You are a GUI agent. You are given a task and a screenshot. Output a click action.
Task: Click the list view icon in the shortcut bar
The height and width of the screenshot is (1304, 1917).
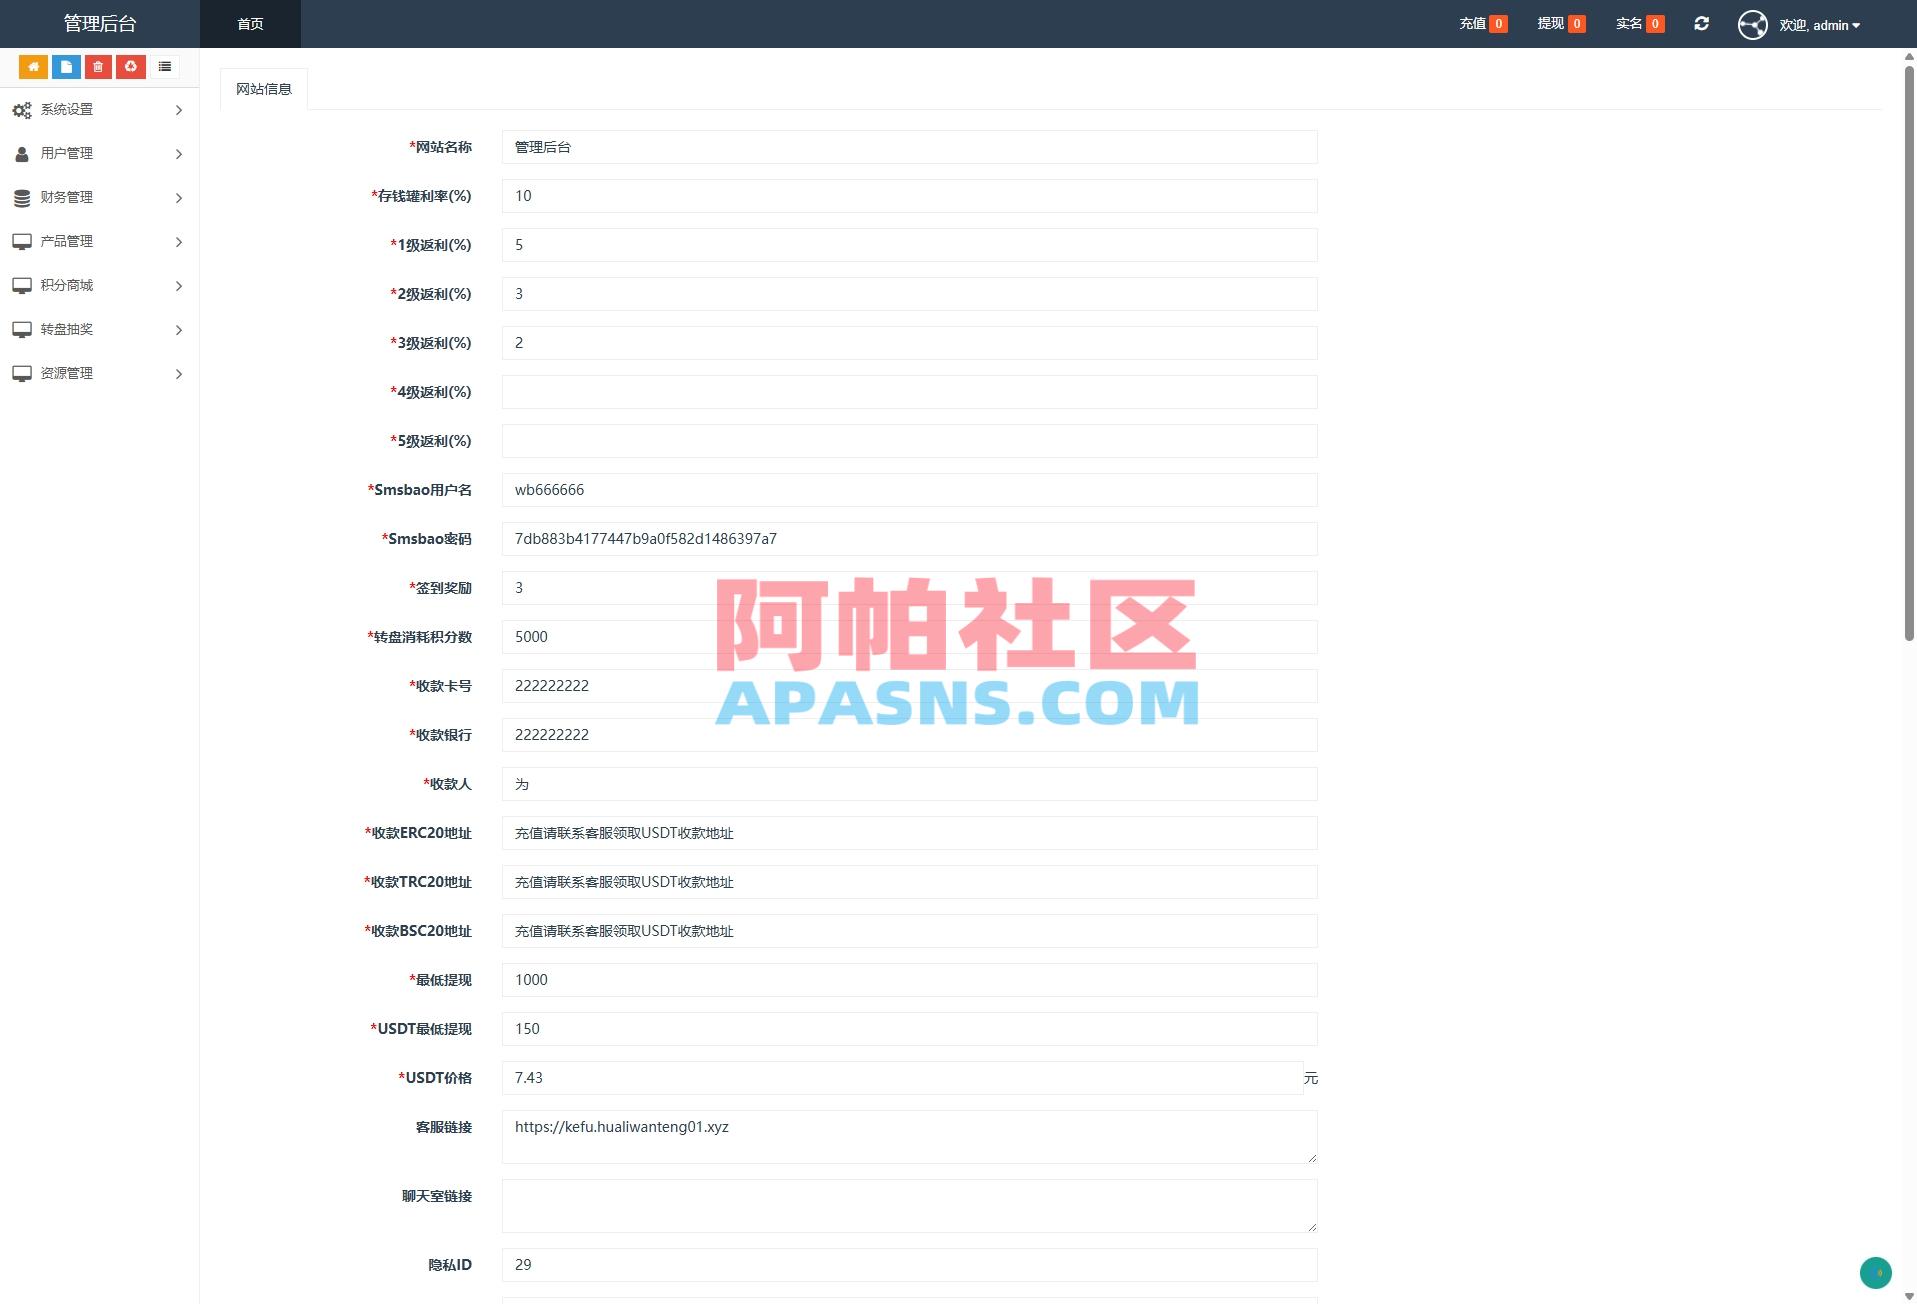click(164, 66)
